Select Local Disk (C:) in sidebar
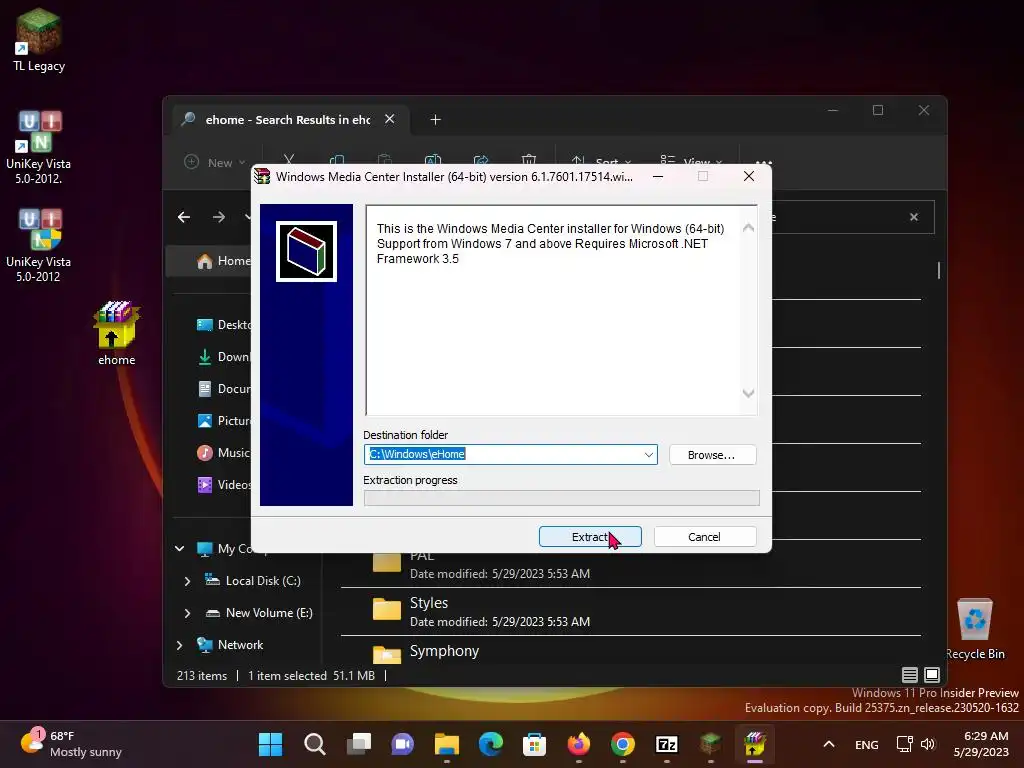This screenshot has width=1024, height=768. click(x=253, y=581)
